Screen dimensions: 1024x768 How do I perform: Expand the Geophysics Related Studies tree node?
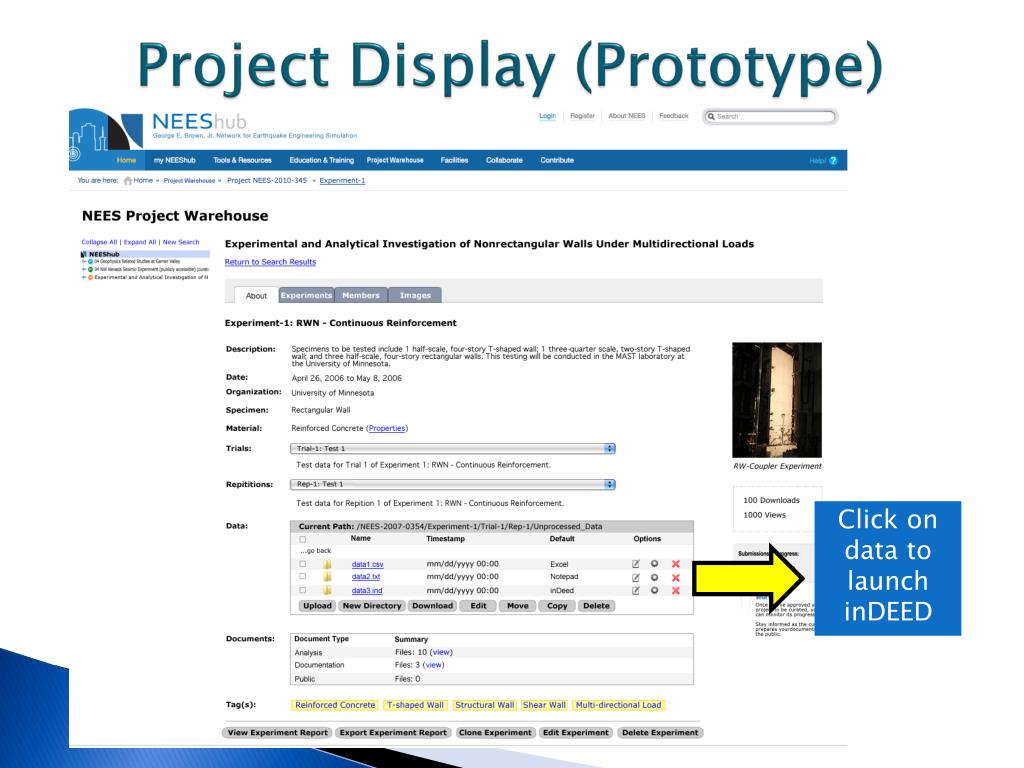point(84,261)
